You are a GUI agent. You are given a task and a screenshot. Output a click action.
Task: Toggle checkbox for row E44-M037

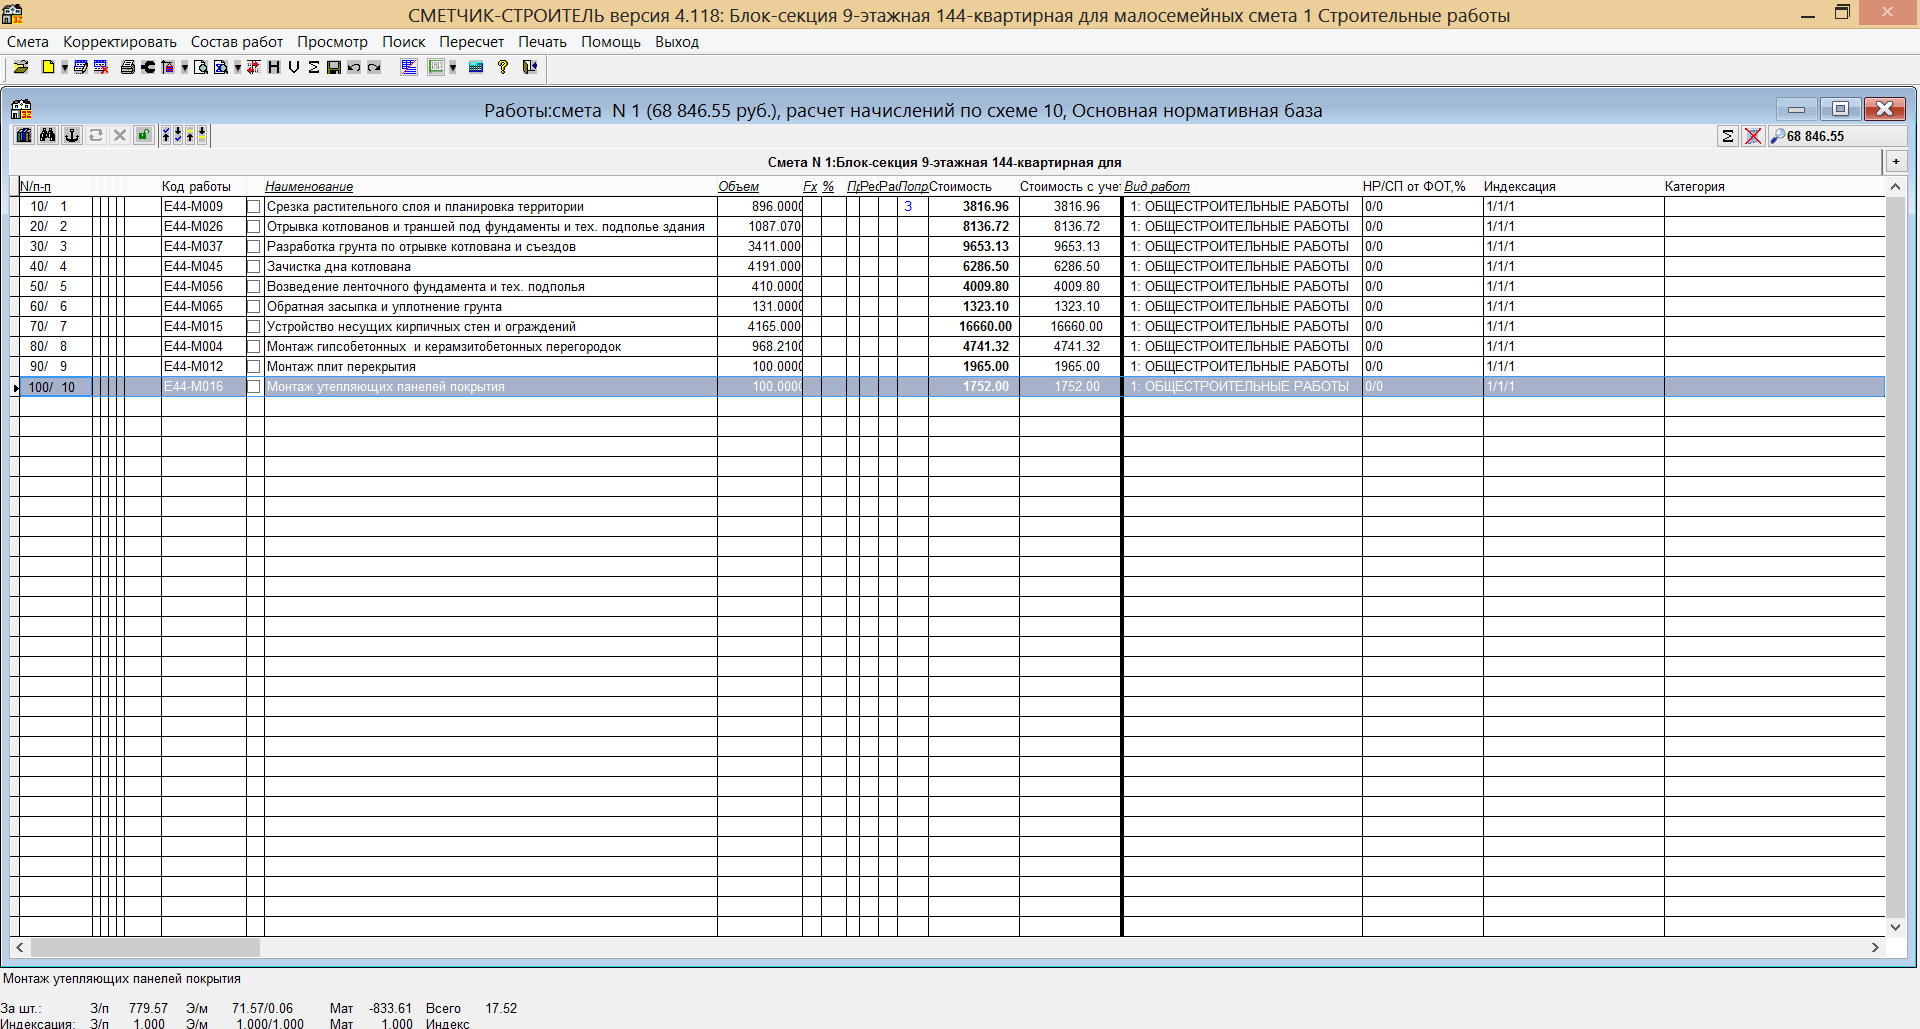pyautogui.click(x=254, y=247)
